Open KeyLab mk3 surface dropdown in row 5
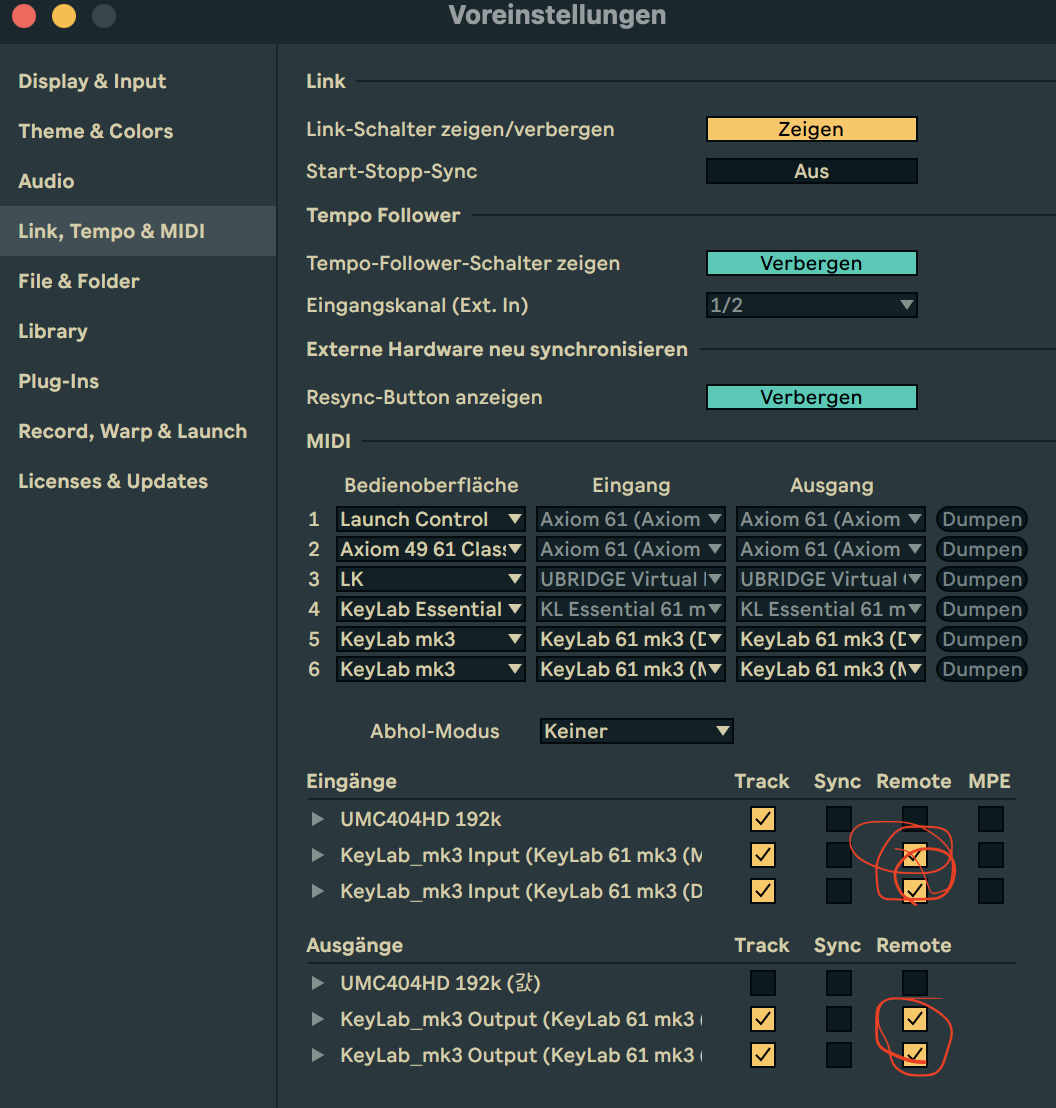This screenshot has width=1056, height=1108. tap(430, 640)
